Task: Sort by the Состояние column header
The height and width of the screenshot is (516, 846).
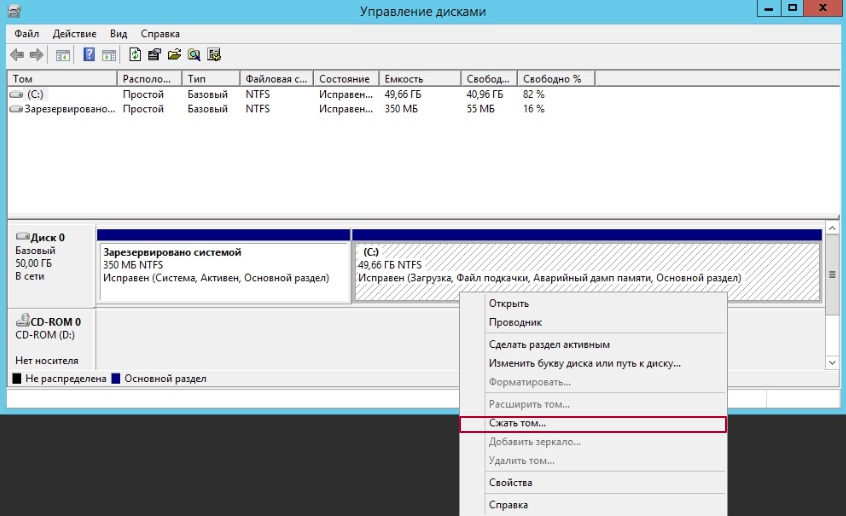Action: pyautogui.click(x=346, y=79)
